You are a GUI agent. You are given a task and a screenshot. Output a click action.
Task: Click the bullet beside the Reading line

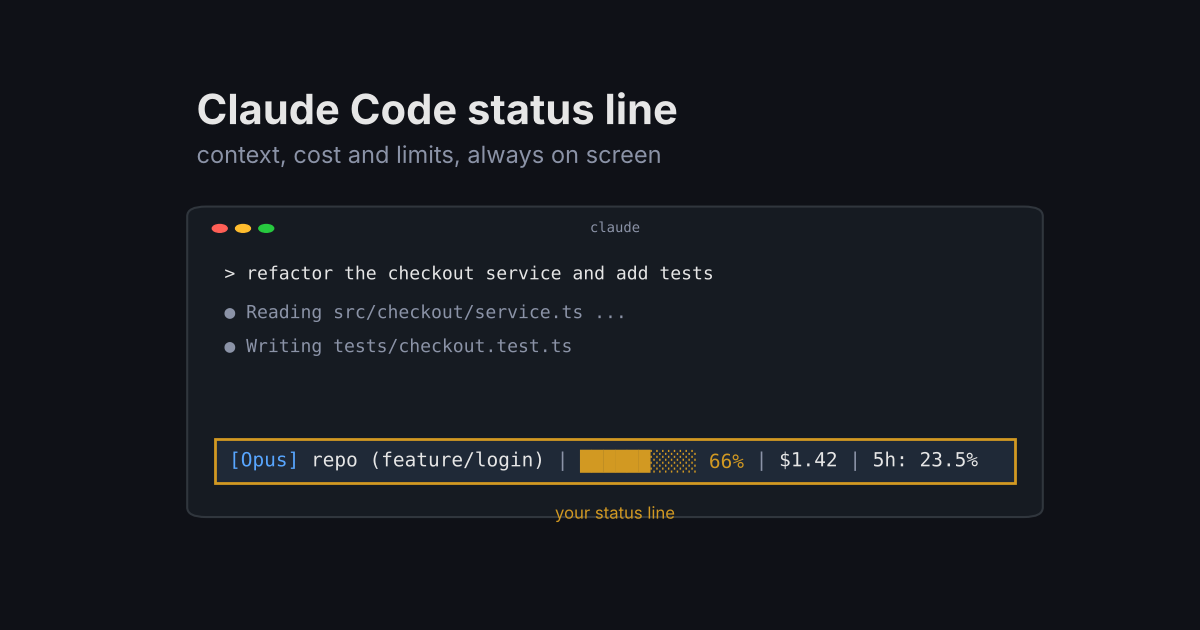(x=230, y=313)
